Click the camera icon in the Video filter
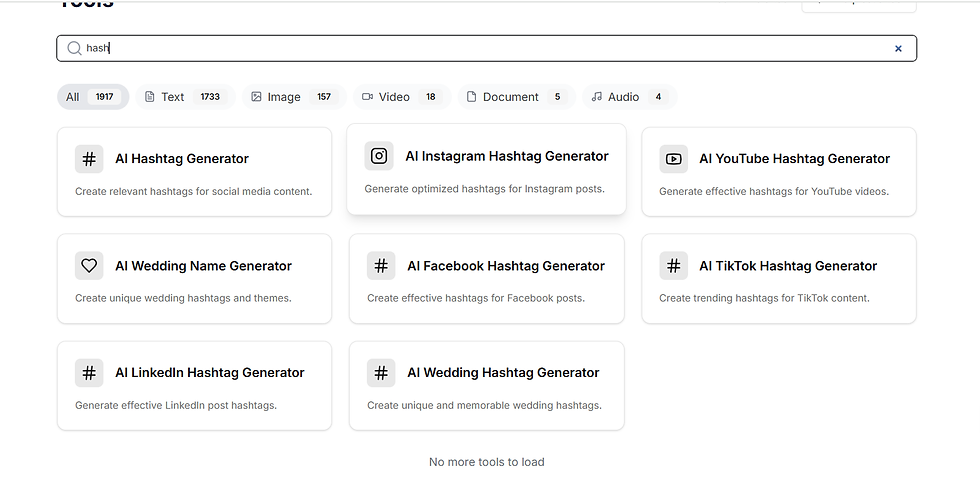 point(368,97)
